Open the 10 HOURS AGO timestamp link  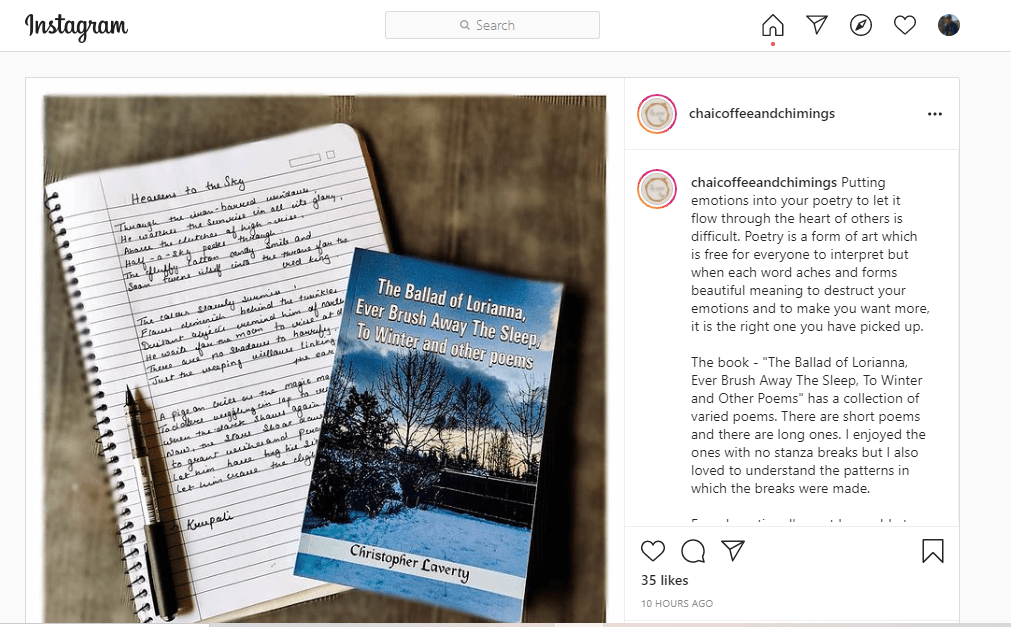click(x=676, y=604)
